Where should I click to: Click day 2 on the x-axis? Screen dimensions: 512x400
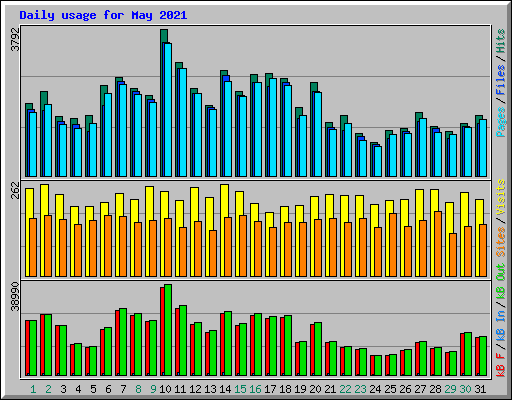48,389
